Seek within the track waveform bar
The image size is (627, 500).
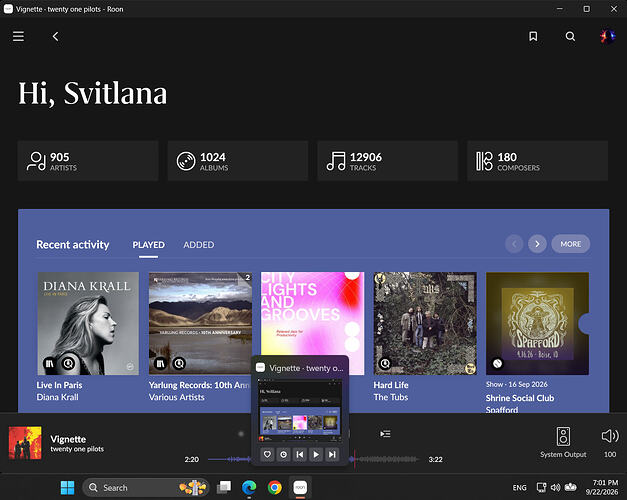point(314,459)
